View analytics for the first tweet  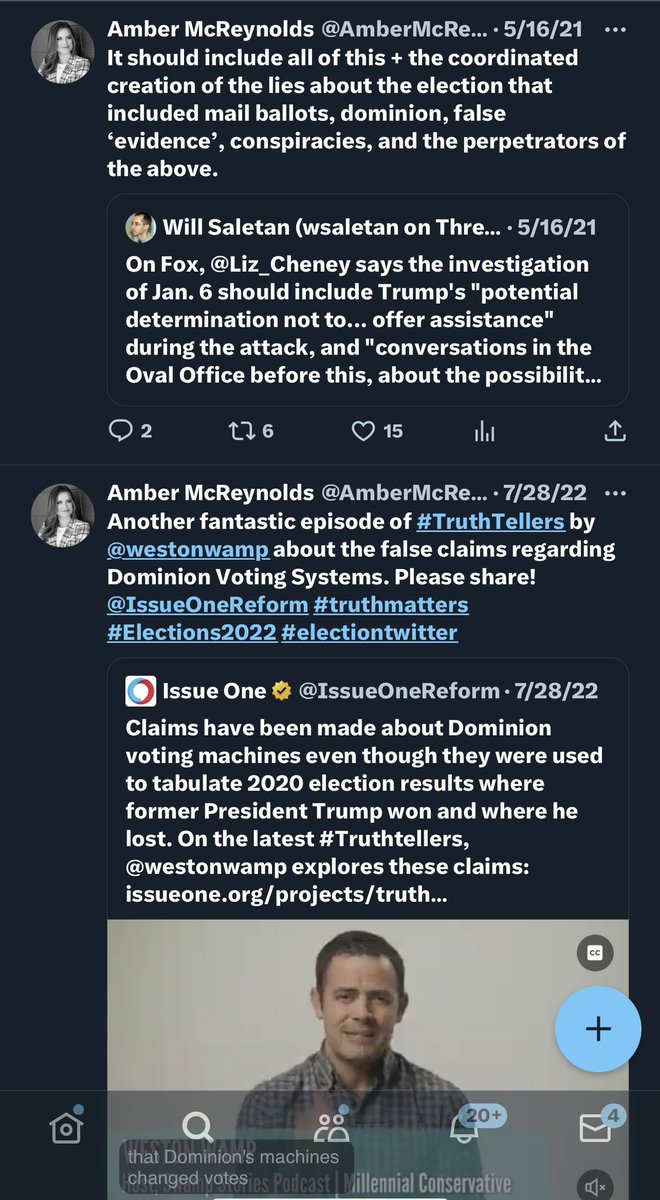(x=485, y=431)
